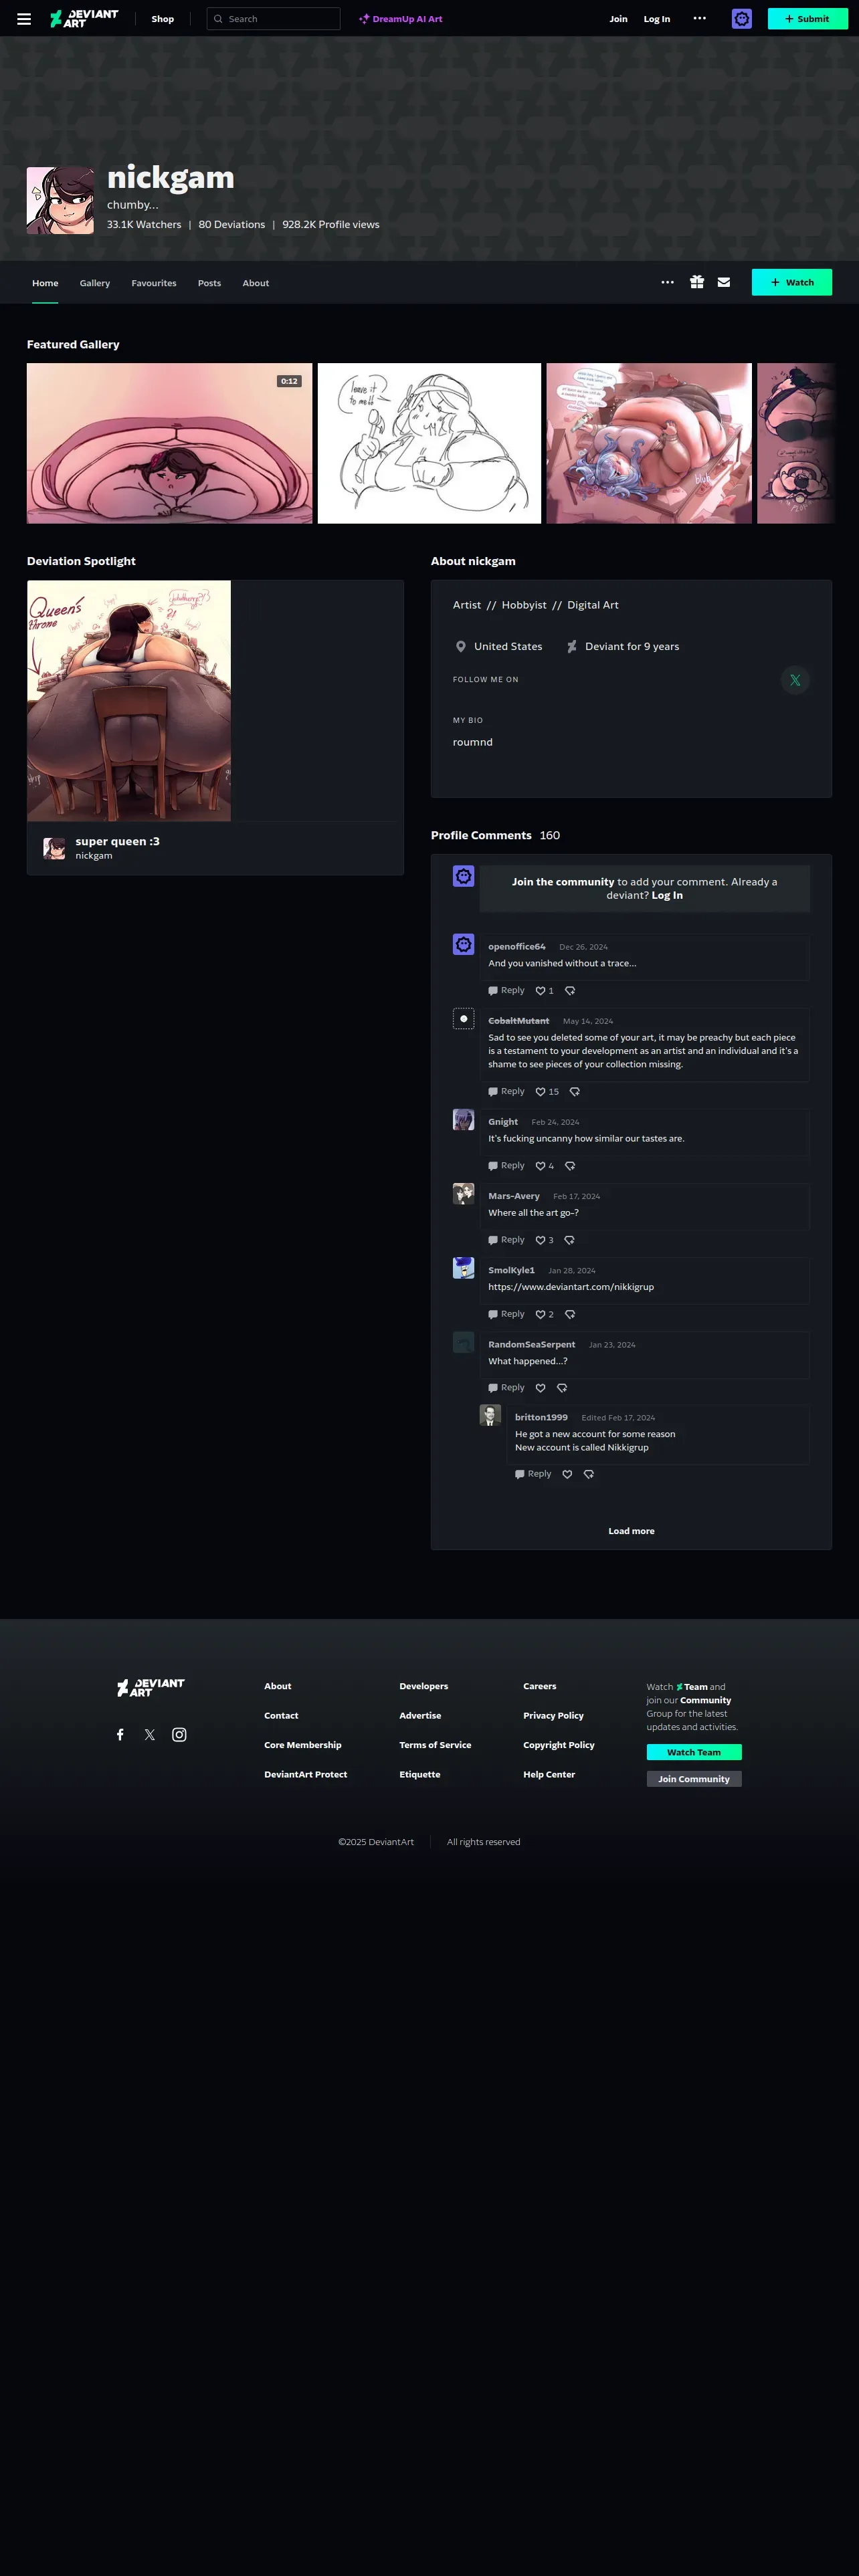Click the gift icon on profile bar
This screenshot has width=859, height=2576.
pyautogui.click(x=697, y=282)
